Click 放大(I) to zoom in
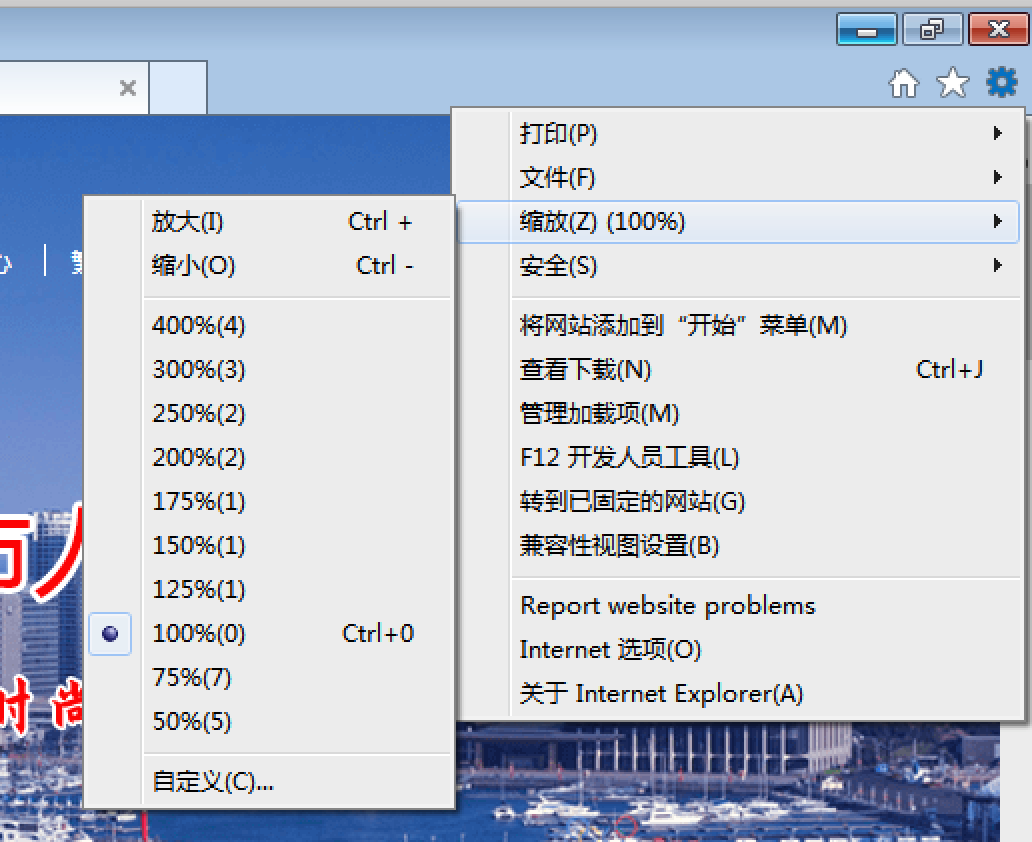Viewport: 1032px width, 842px height. pyautogui.click(x=188, y=222)
